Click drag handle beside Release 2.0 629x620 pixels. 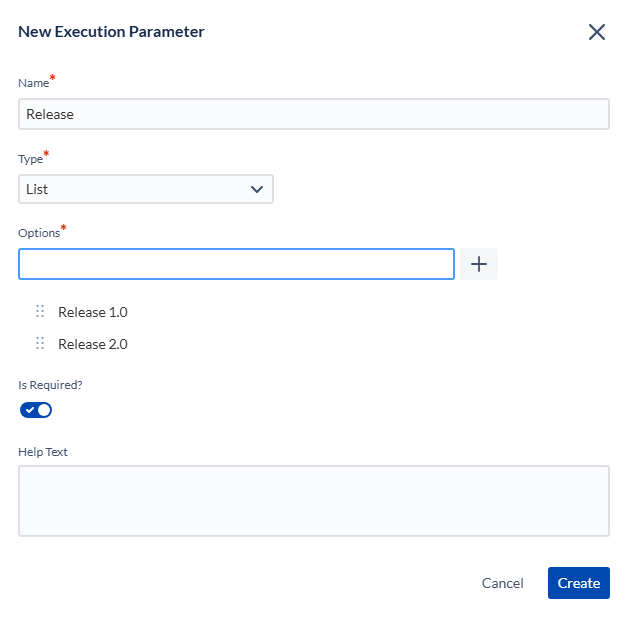click(40, 344)
